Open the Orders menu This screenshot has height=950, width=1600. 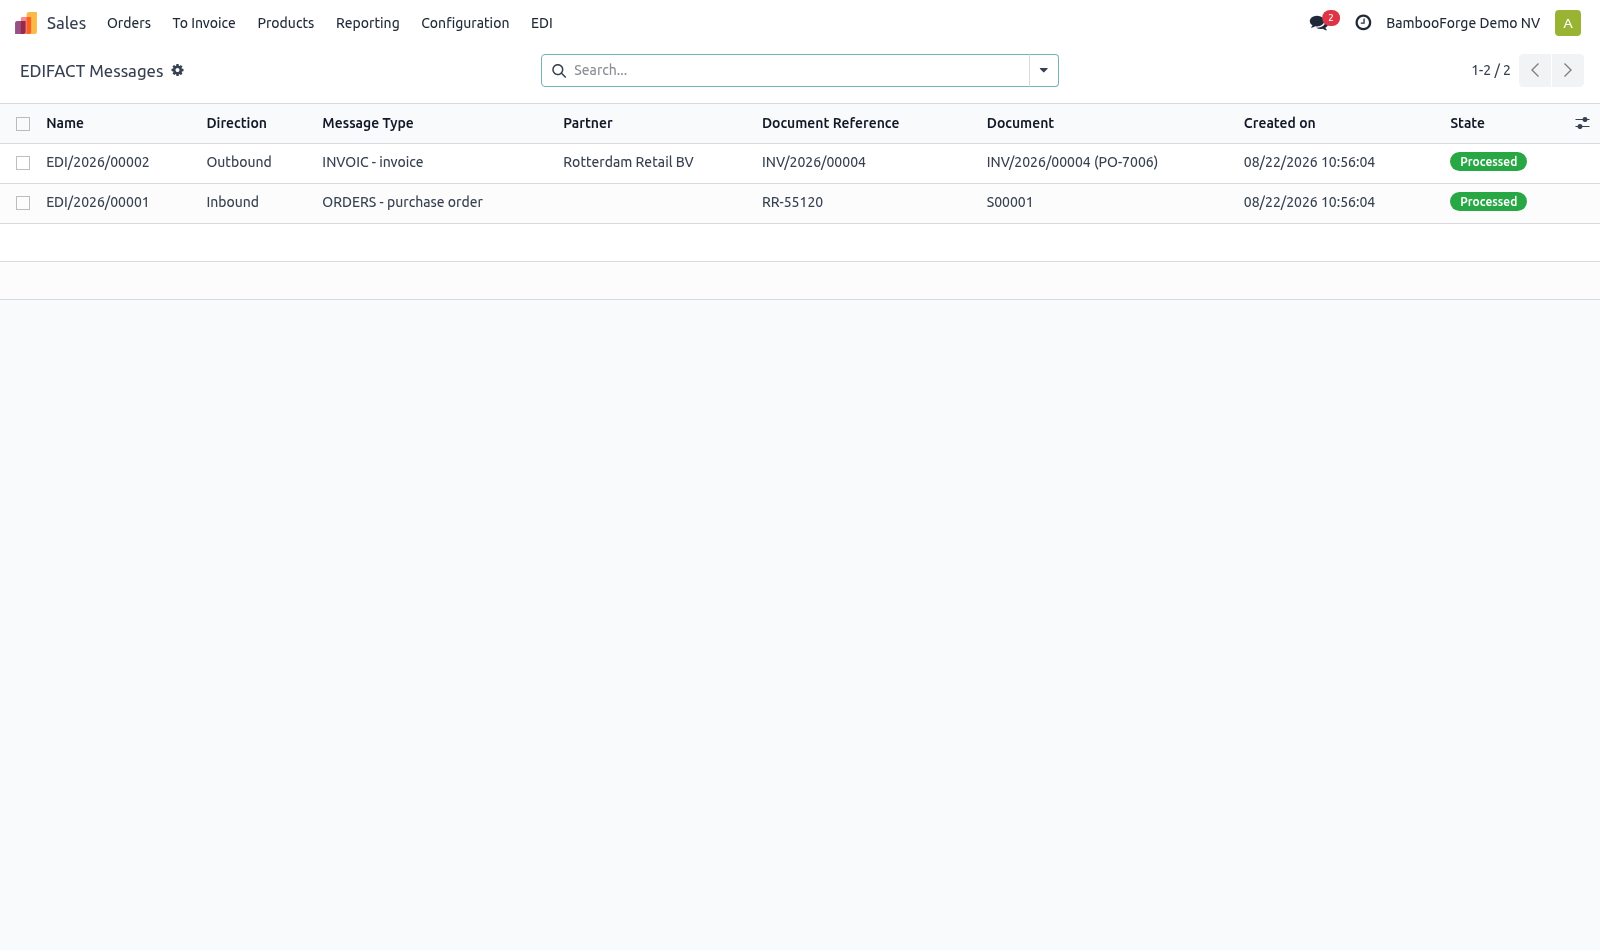(129, 23)
